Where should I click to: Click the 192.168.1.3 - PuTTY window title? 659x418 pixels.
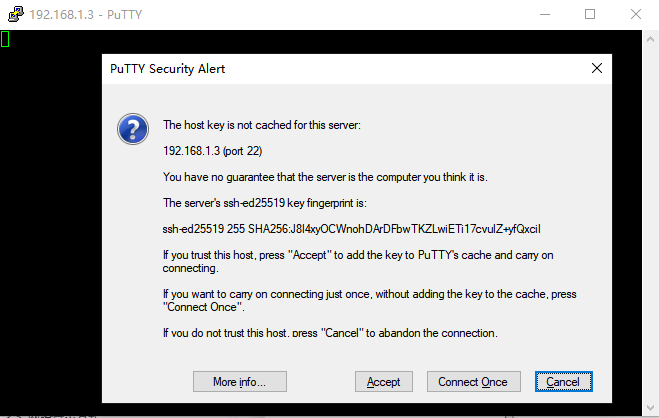(86, 15)
